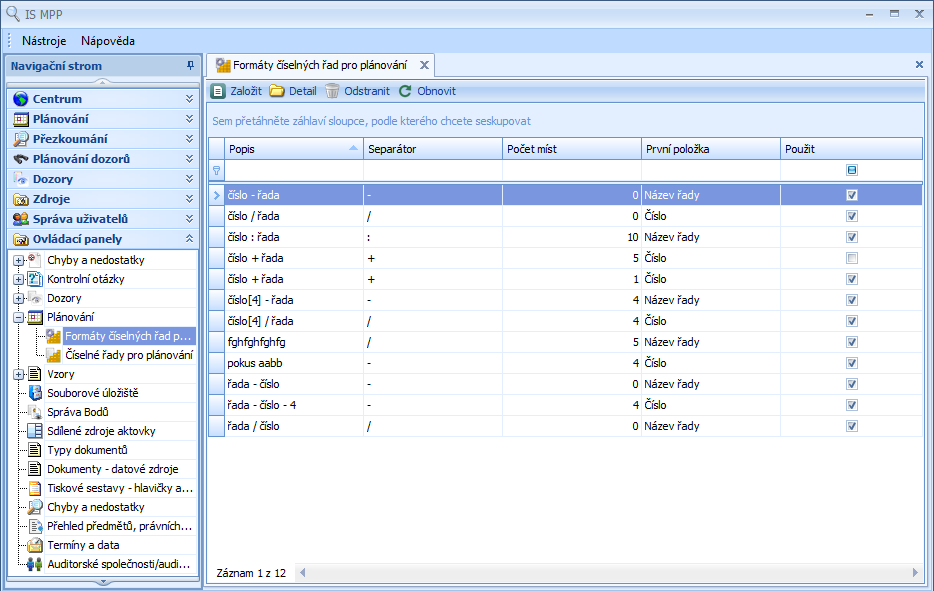Expand the Centrum navigation group chevron
934x591 pixels.
coord(189,99)
